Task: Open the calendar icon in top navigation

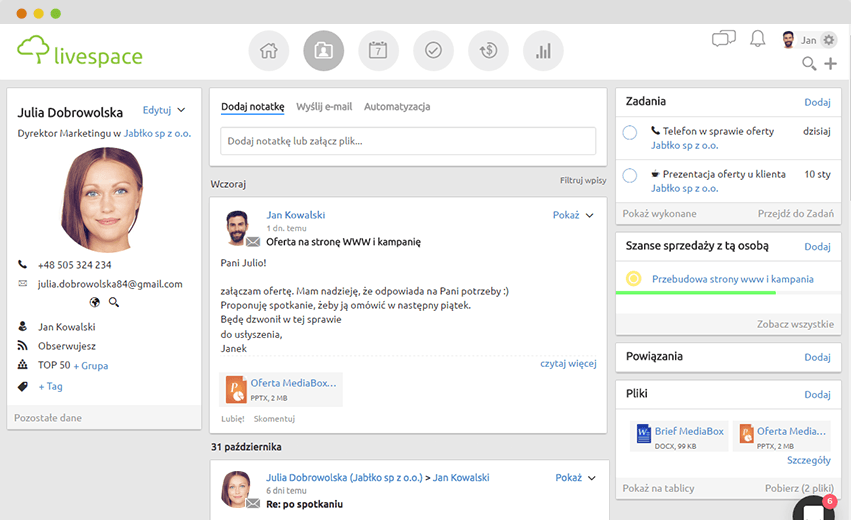Action: (378, 51)
